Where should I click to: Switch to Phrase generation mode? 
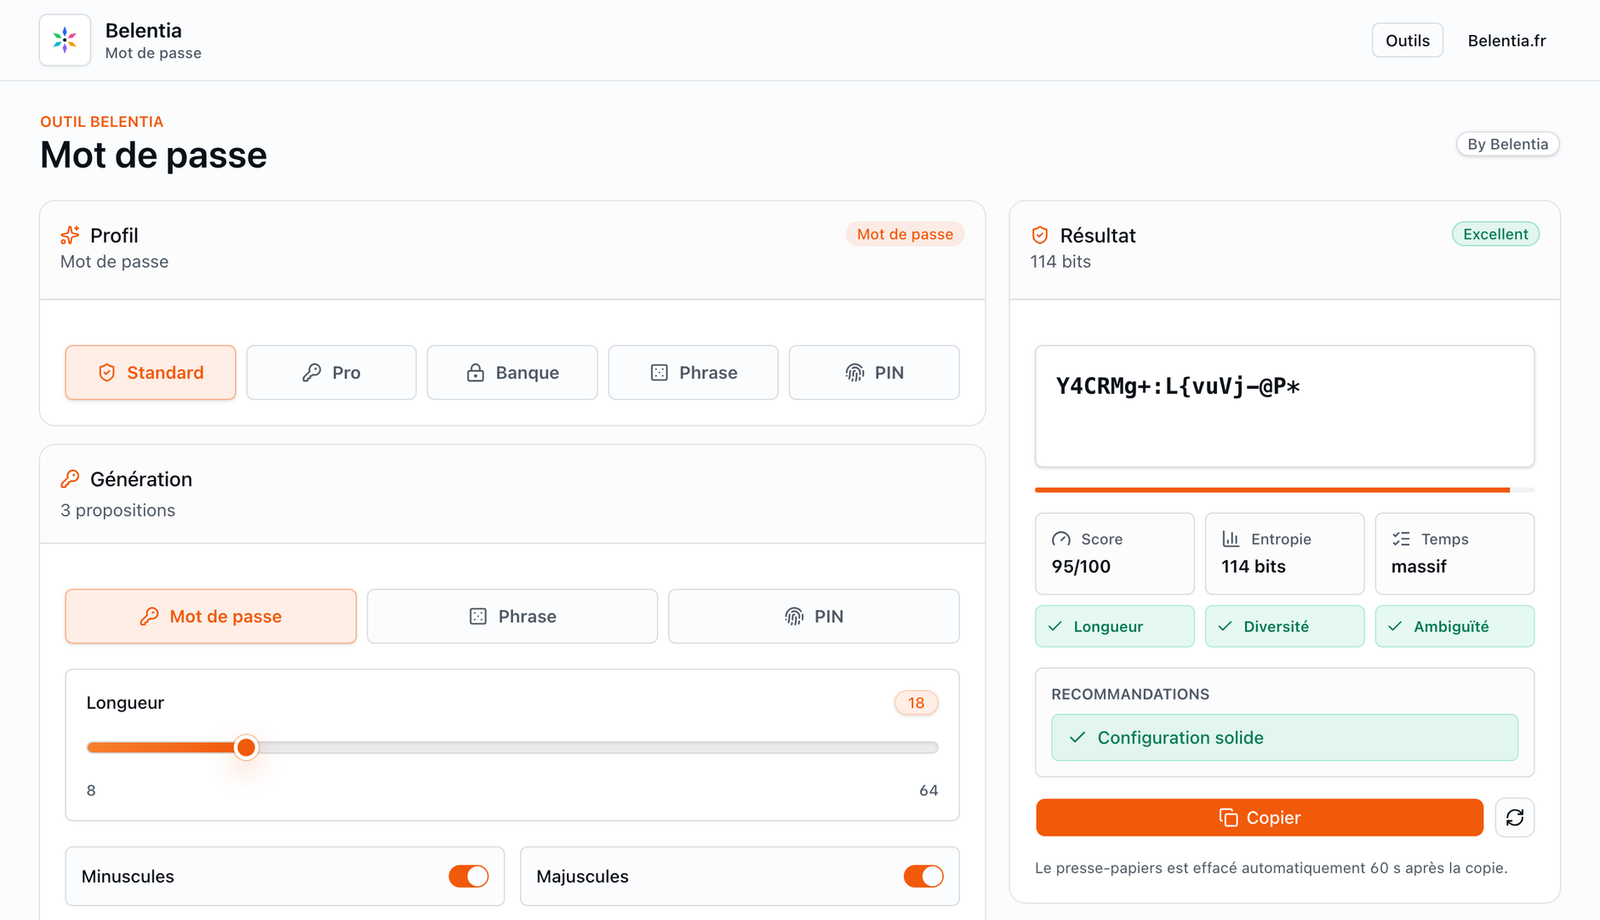coord(512,616)
